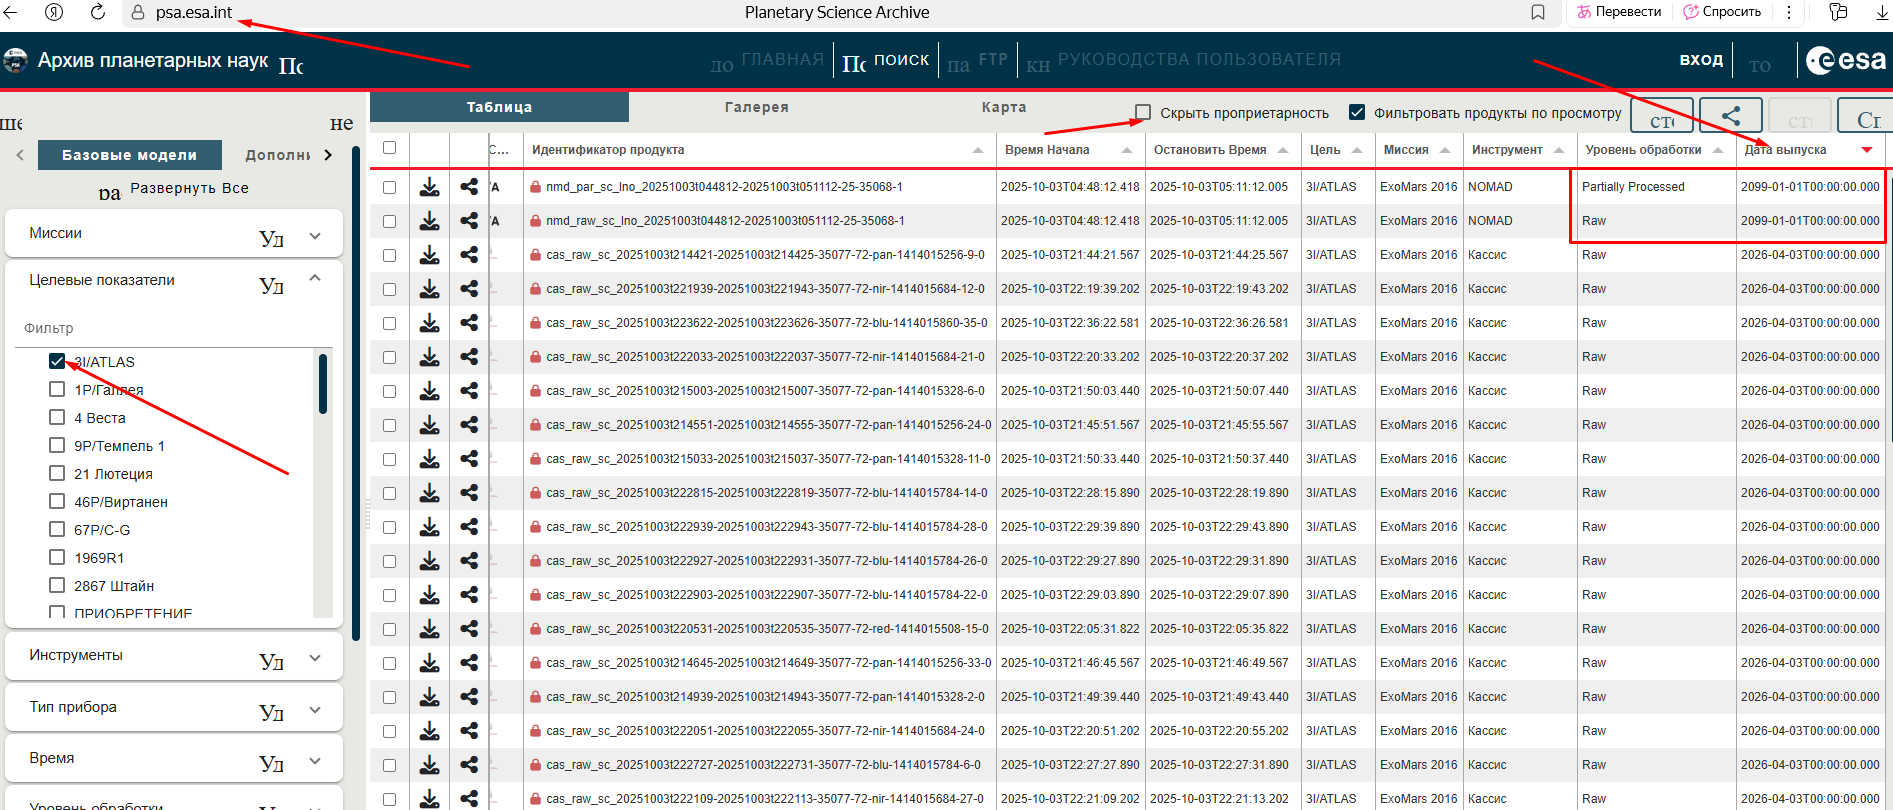
Task: Click the address bar showing psa.esa.int
Action: pyautogui.click(x=193, y=12)
